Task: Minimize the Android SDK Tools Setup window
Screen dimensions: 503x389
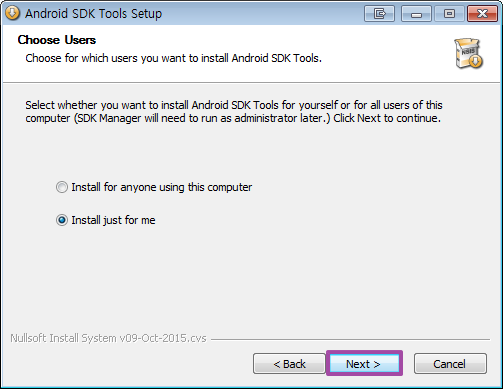Action: 416,14
